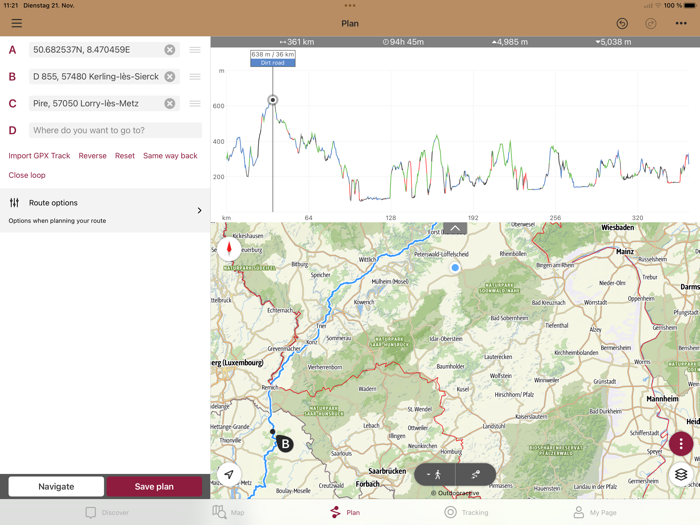Tap Close loop

coord(27,175)
